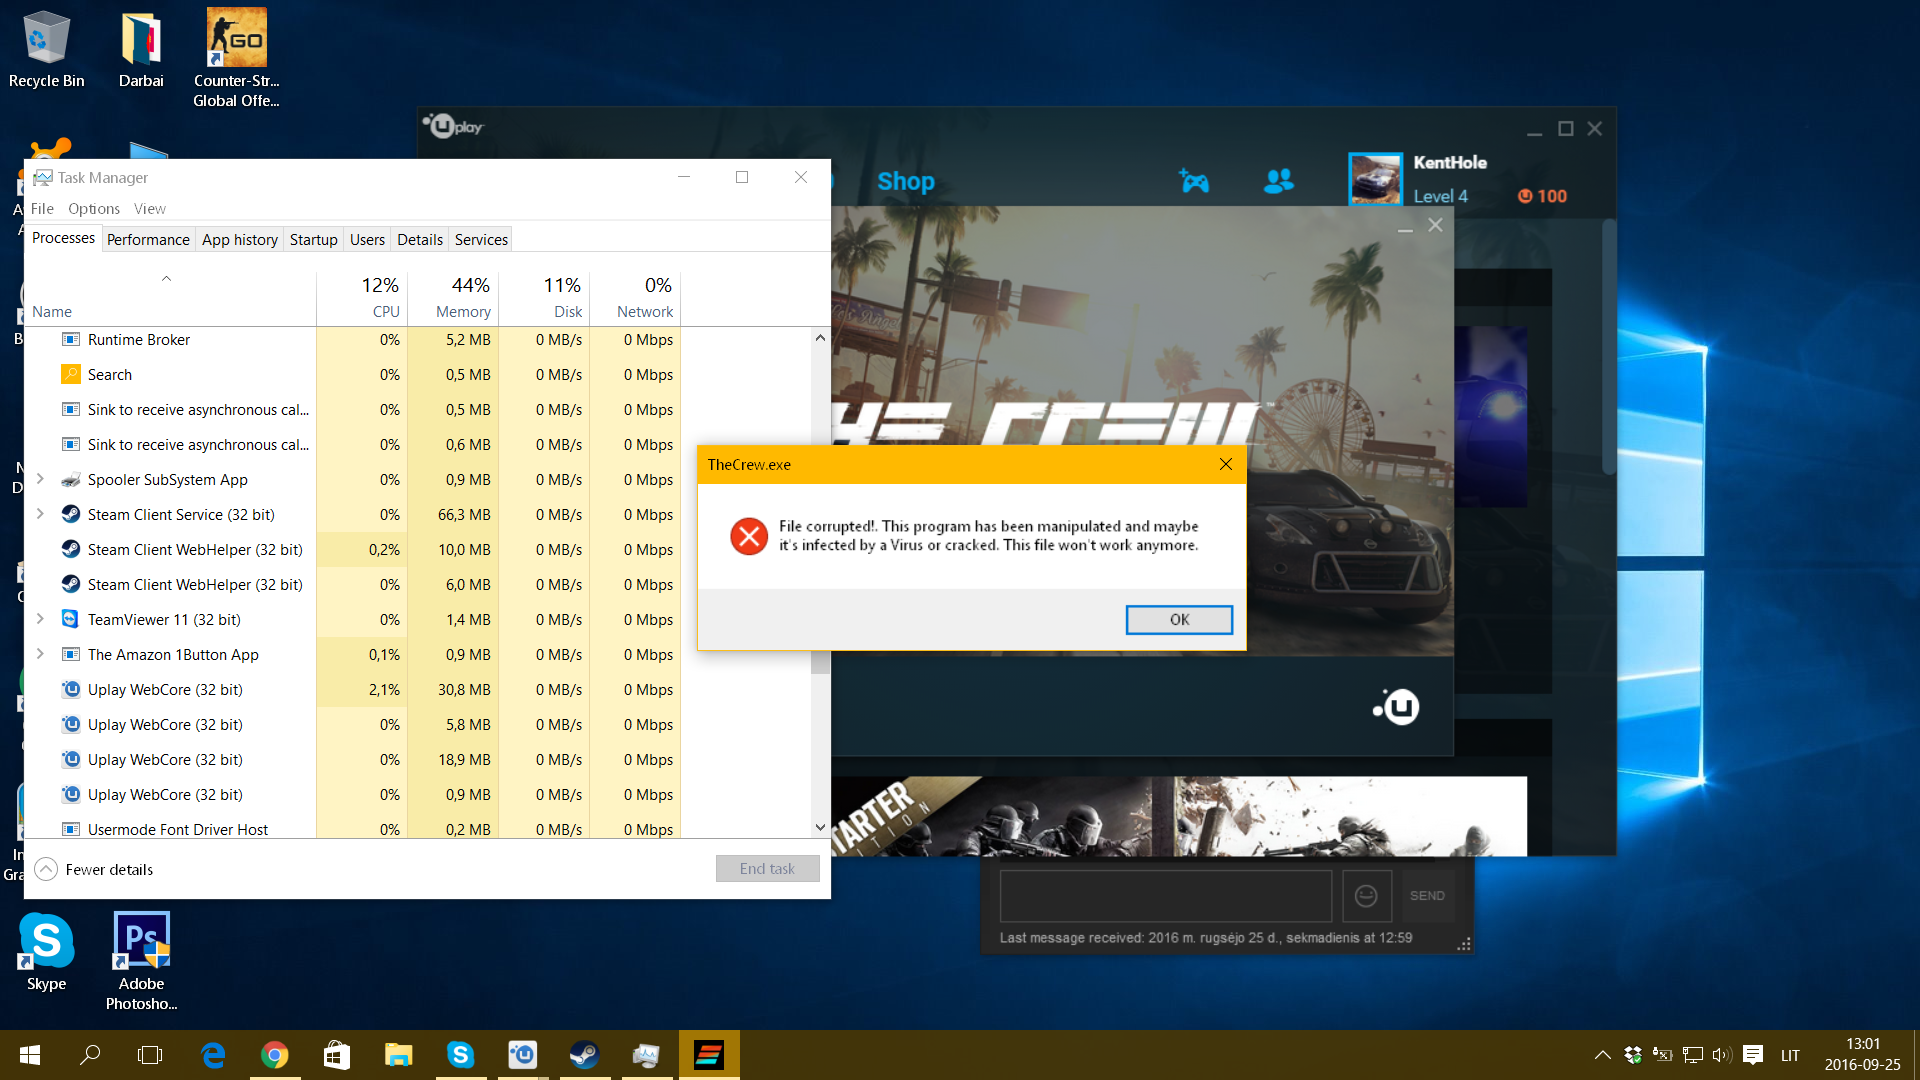Sort processes by Memory column
The image size is (1920, 1080).
pos(452,298)
